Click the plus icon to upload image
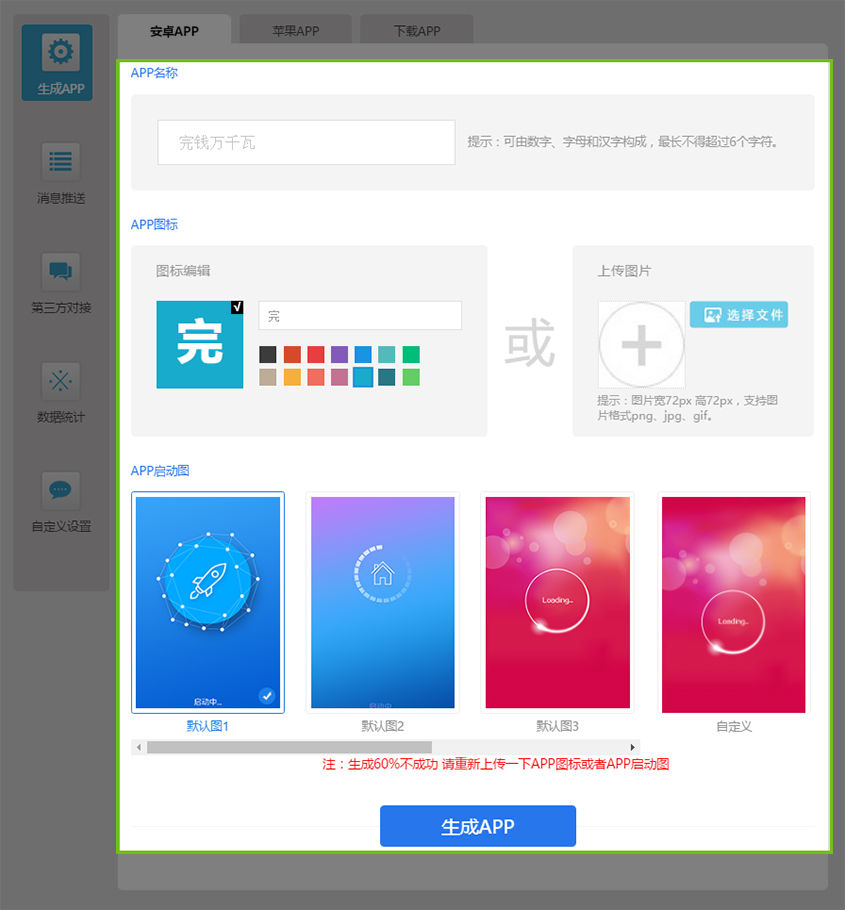The width and height of the screenshot is (845, 910). 641,345
